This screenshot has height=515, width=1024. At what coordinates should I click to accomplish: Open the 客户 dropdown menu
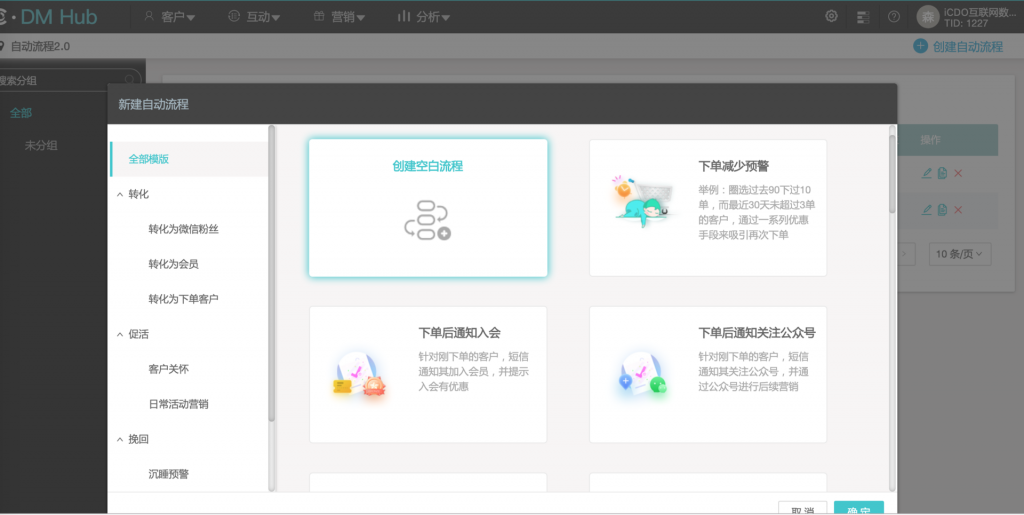click(169, 16)
